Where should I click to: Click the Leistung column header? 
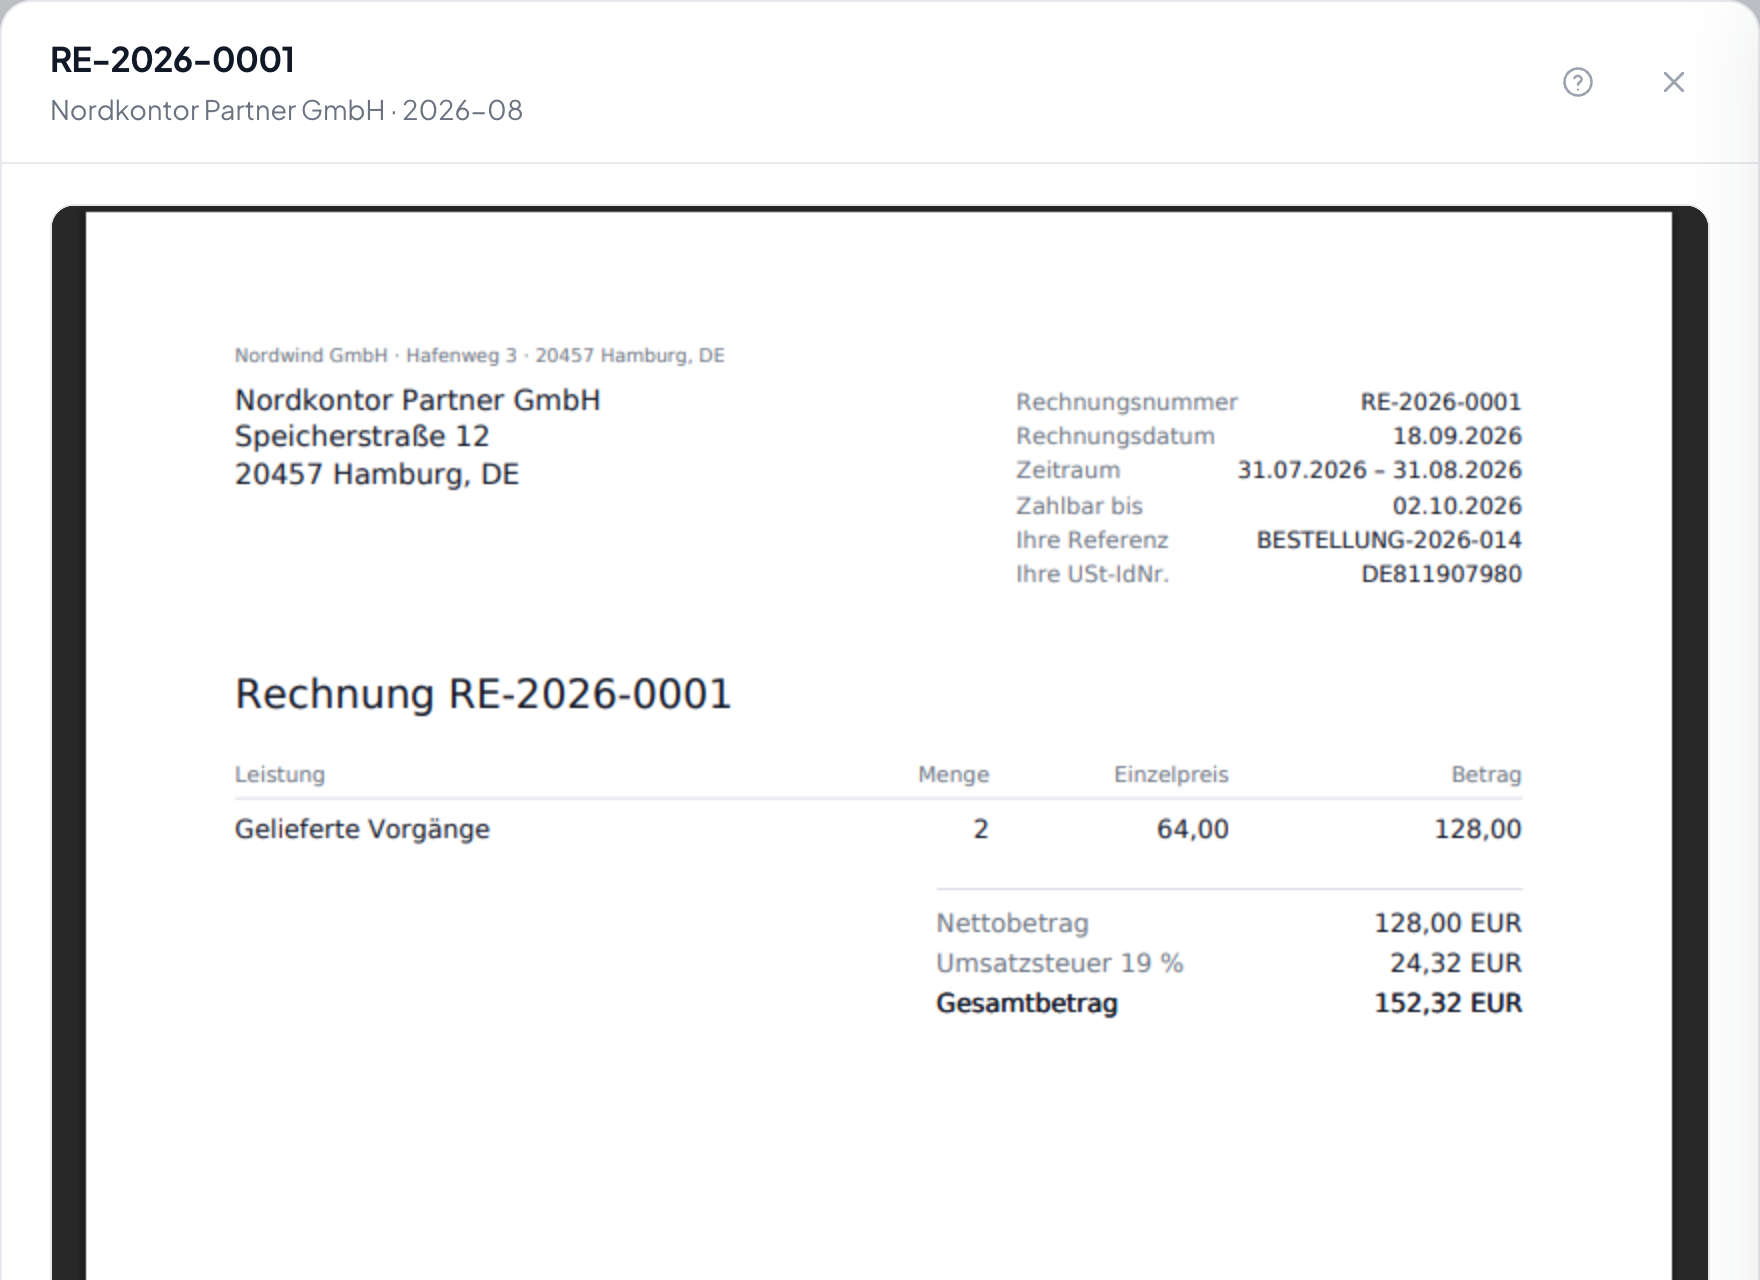click(x=280, y=775)
